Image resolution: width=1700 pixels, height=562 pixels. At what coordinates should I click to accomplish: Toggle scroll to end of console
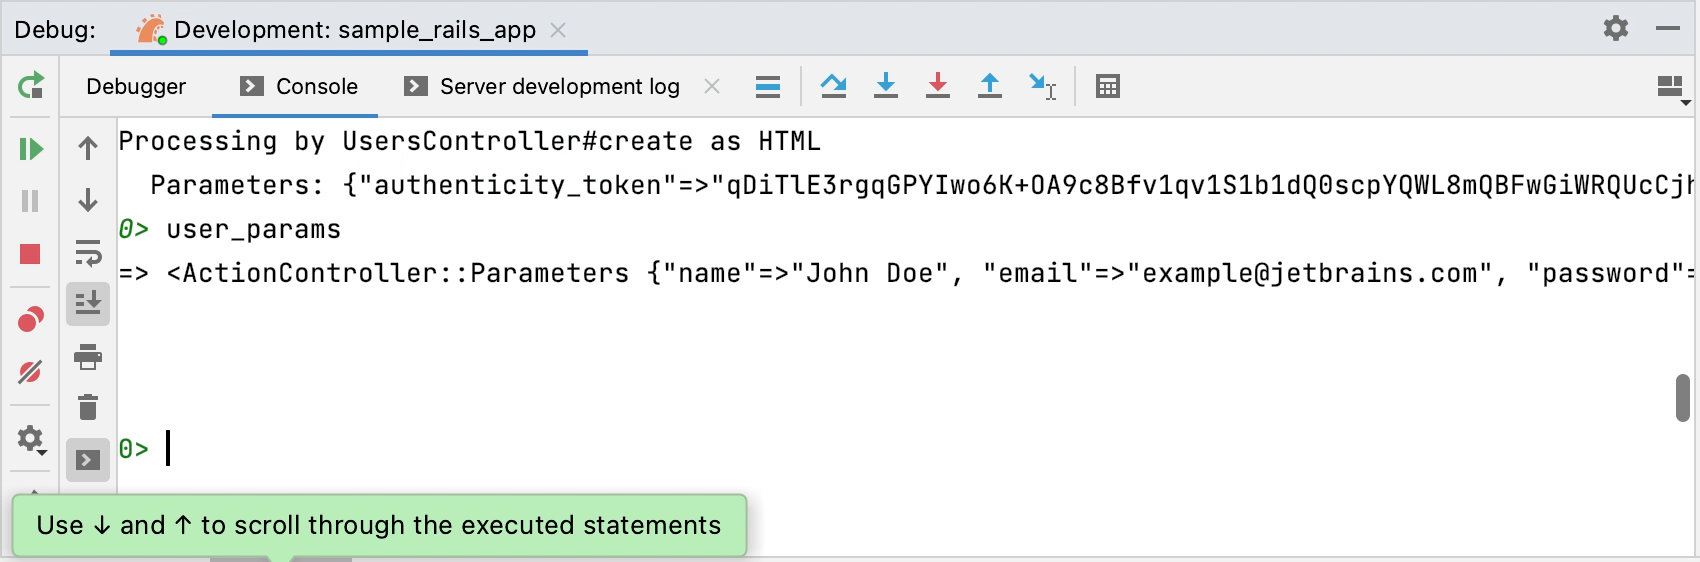[88, 303]
